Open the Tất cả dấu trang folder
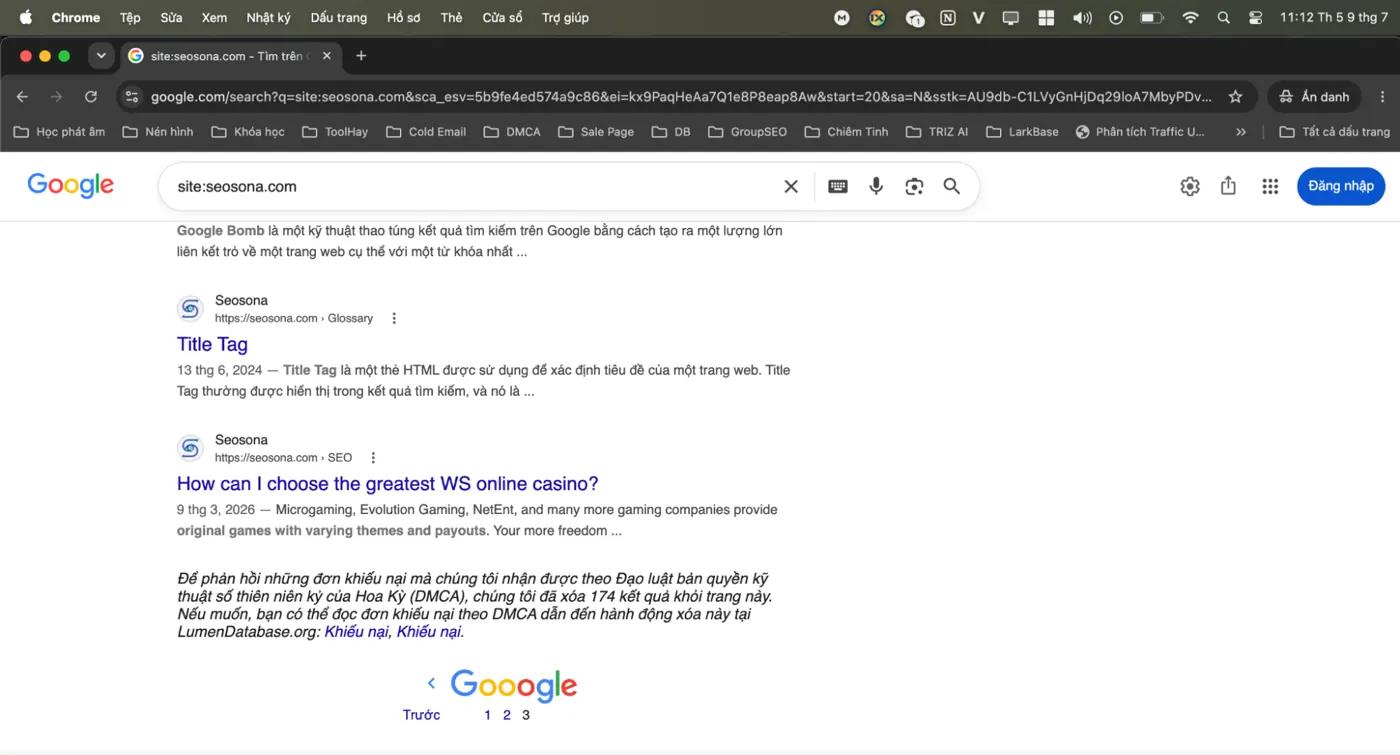Viewport: 1400px width, 755px height. pyautogui.click(x=1334, y=132)
